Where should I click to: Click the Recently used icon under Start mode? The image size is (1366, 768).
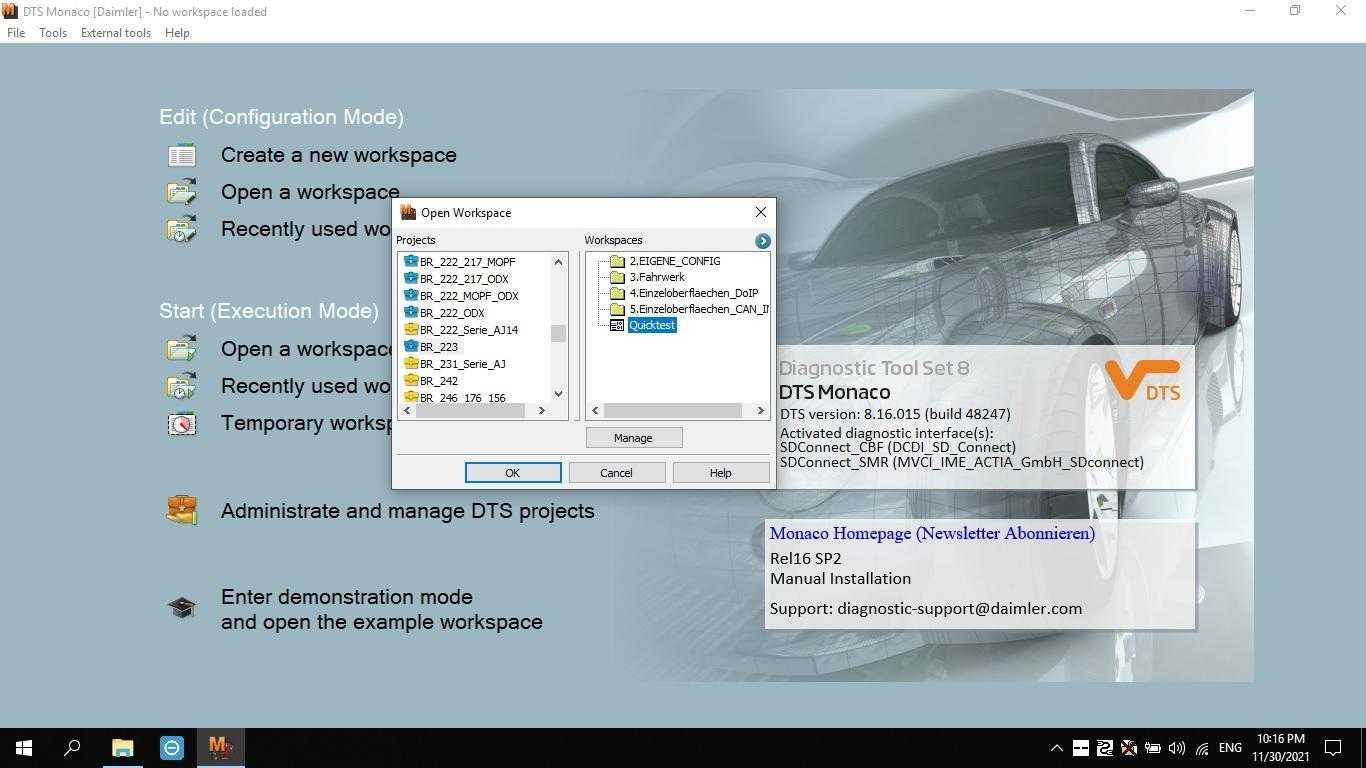pyautogui.click(x=182, y=386)
